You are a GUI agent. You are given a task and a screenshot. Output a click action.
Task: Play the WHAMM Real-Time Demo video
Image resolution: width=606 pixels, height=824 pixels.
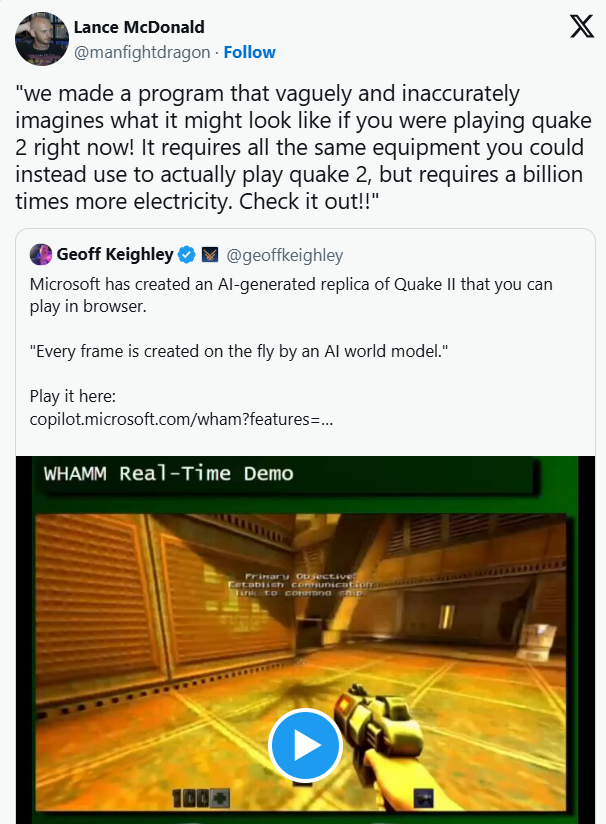[x=305, y=745]
